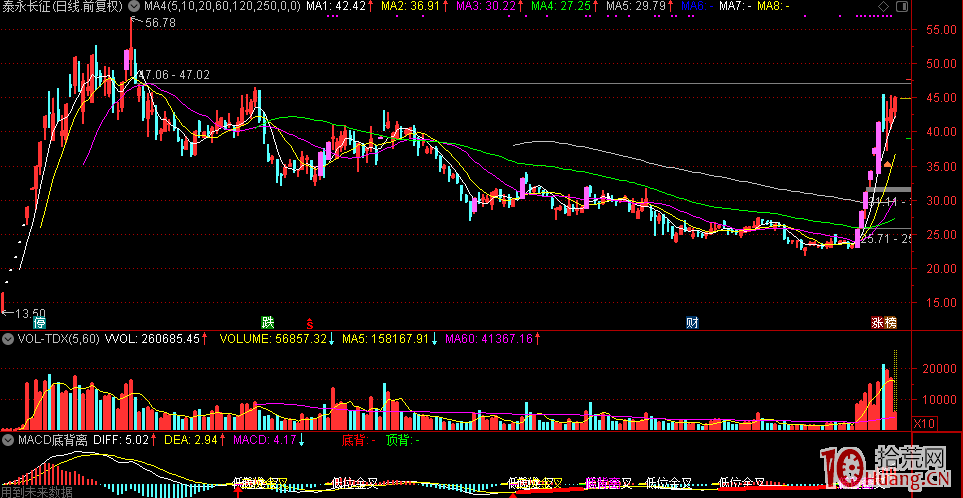Expand the dropdown arrow beside 泰永长征 title
The image size is (963, 498).
[x=133, y=7]
